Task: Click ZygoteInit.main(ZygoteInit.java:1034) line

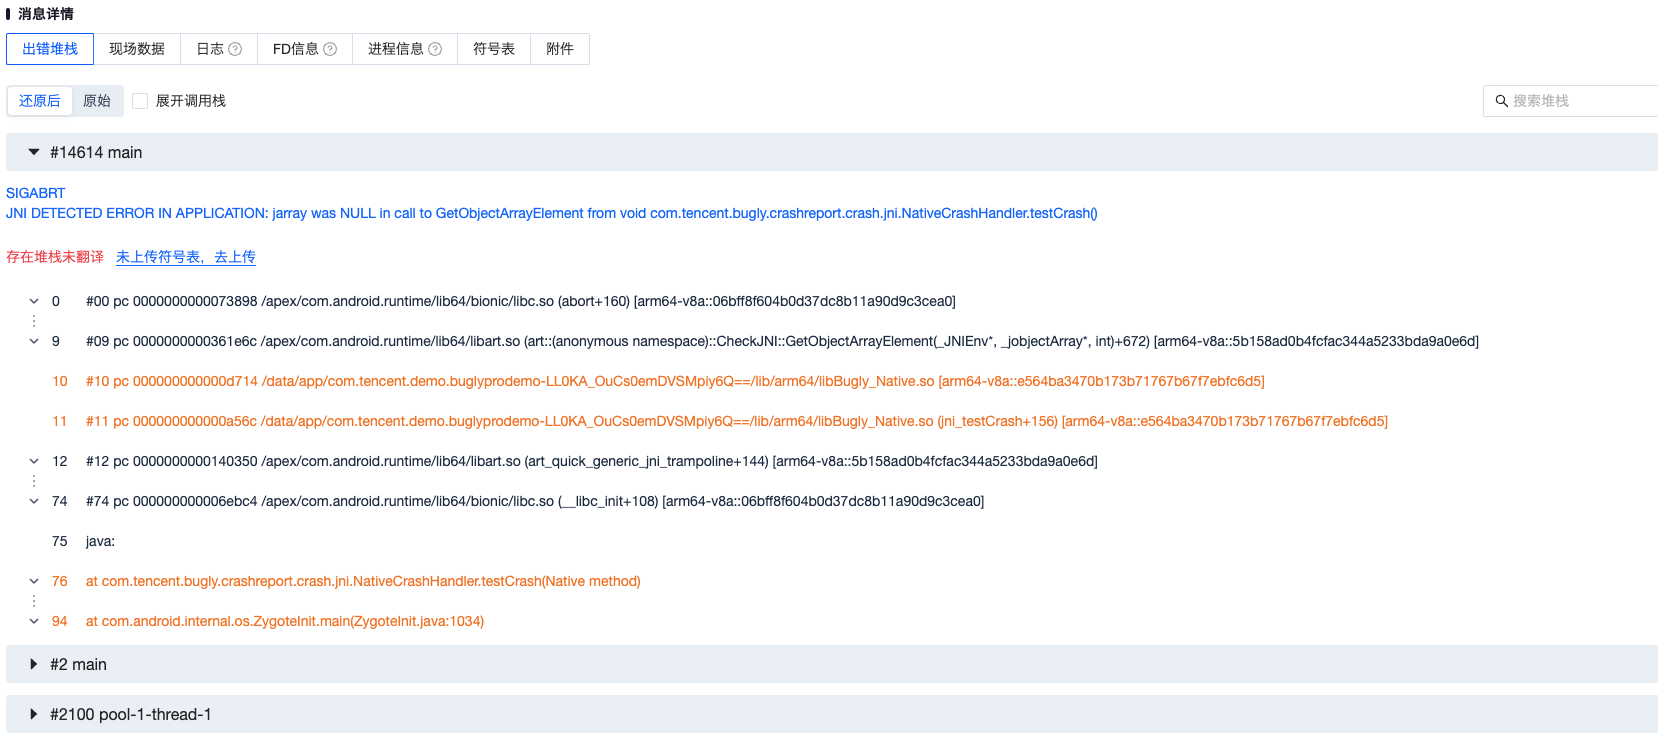Action: coord(285,621)
